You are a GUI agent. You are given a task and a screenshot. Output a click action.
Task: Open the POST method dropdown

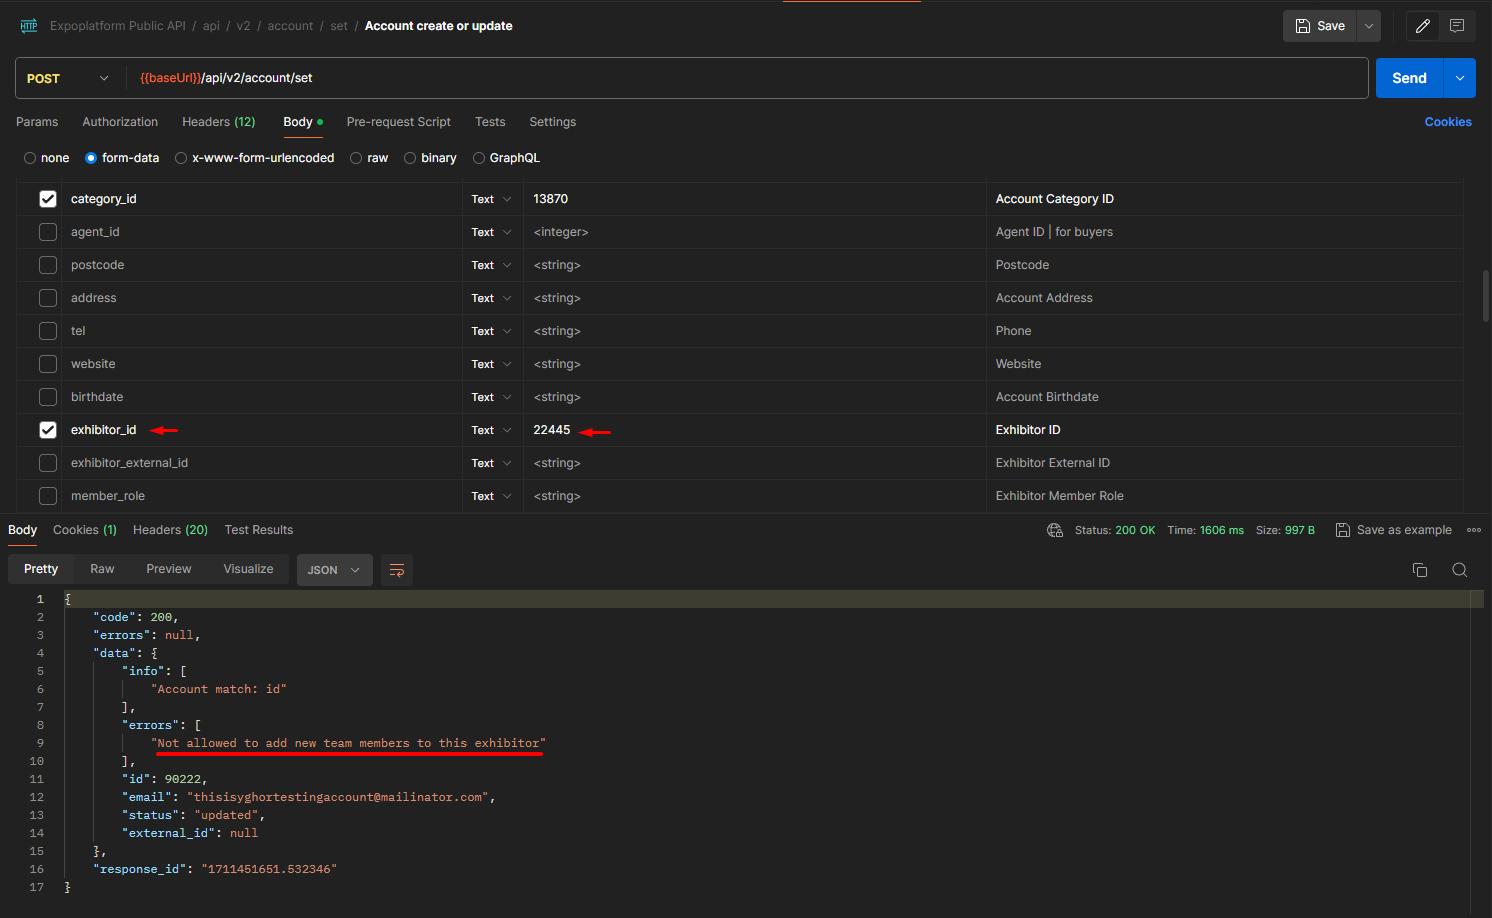pos(67,77)
